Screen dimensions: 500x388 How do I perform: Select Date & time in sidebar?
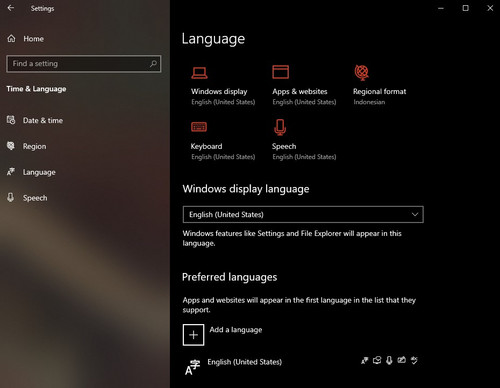point(43,120)
